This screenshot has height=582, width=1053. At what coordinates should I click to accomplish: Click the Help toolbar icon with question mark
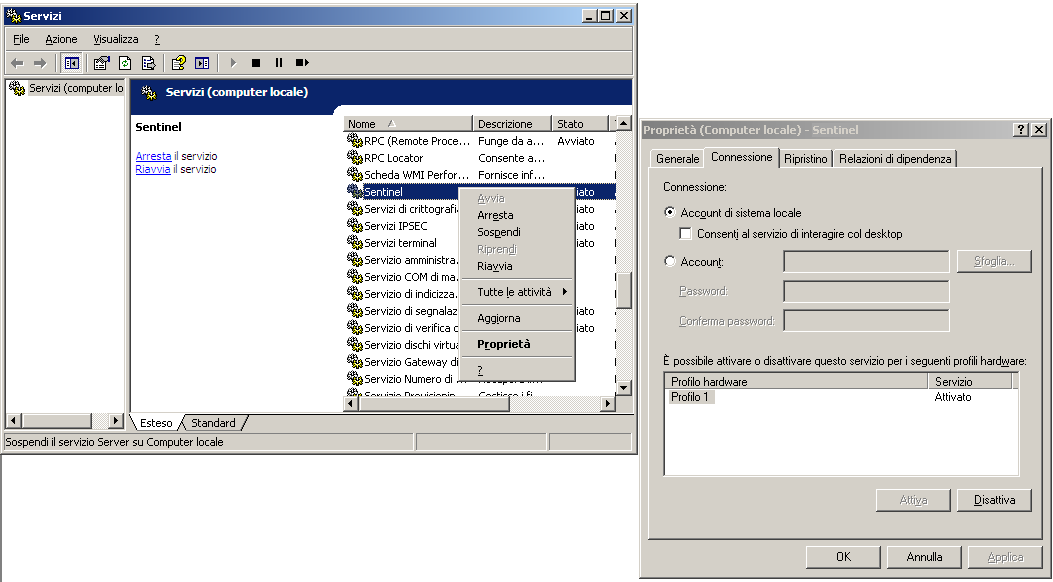pos(178,63)
